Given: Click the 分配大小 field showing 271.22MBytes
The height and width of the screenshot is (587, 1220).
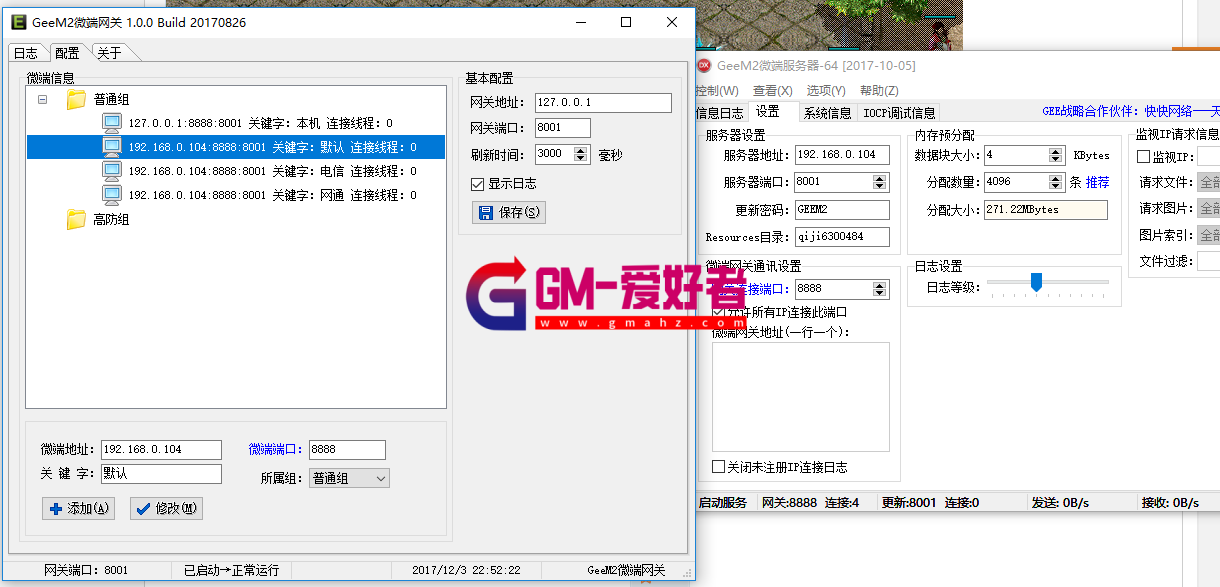Looking at the screenshot, I should [x=1046, y=210].
